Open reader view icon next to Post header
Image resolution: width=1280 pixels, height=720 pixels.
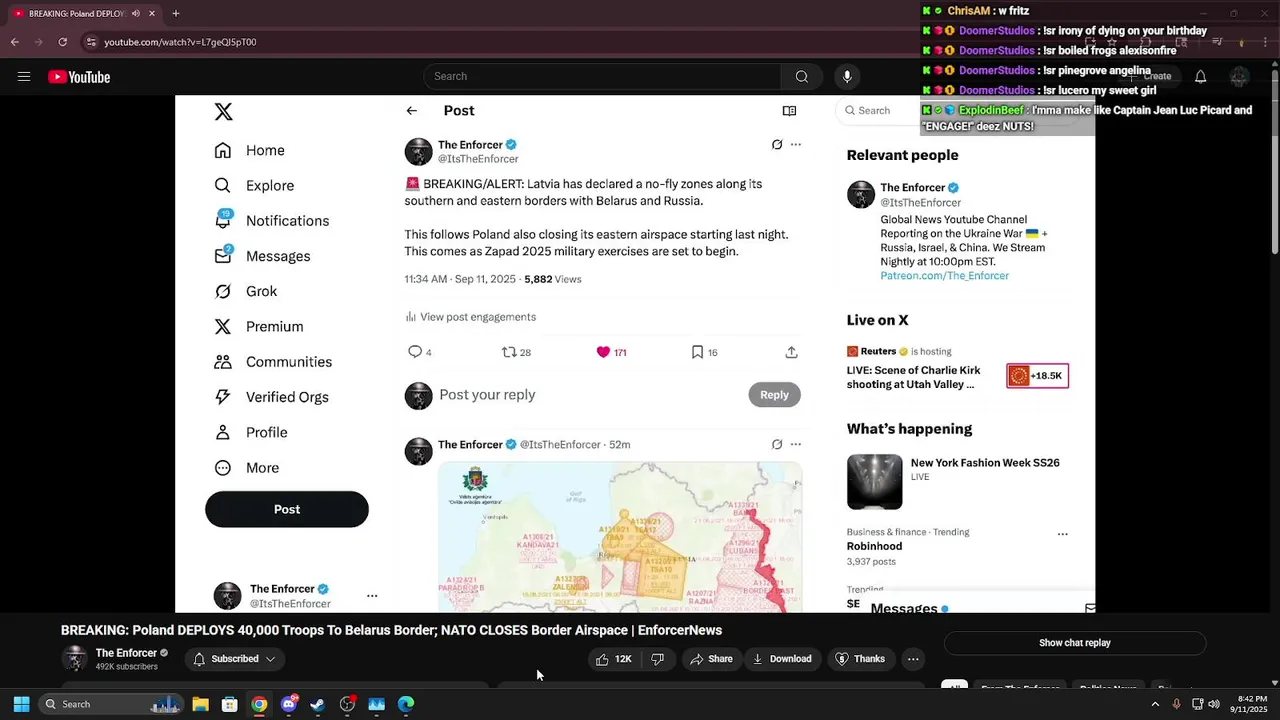pos(789,111)
